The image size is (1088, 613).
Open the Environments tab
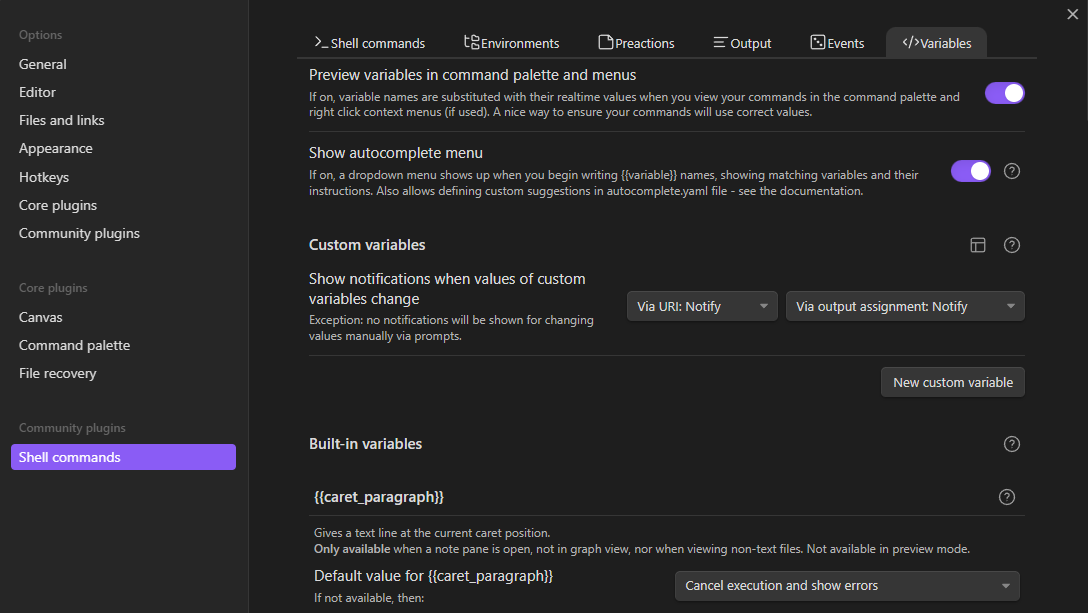pyautogui.click(x=511, y=43)
